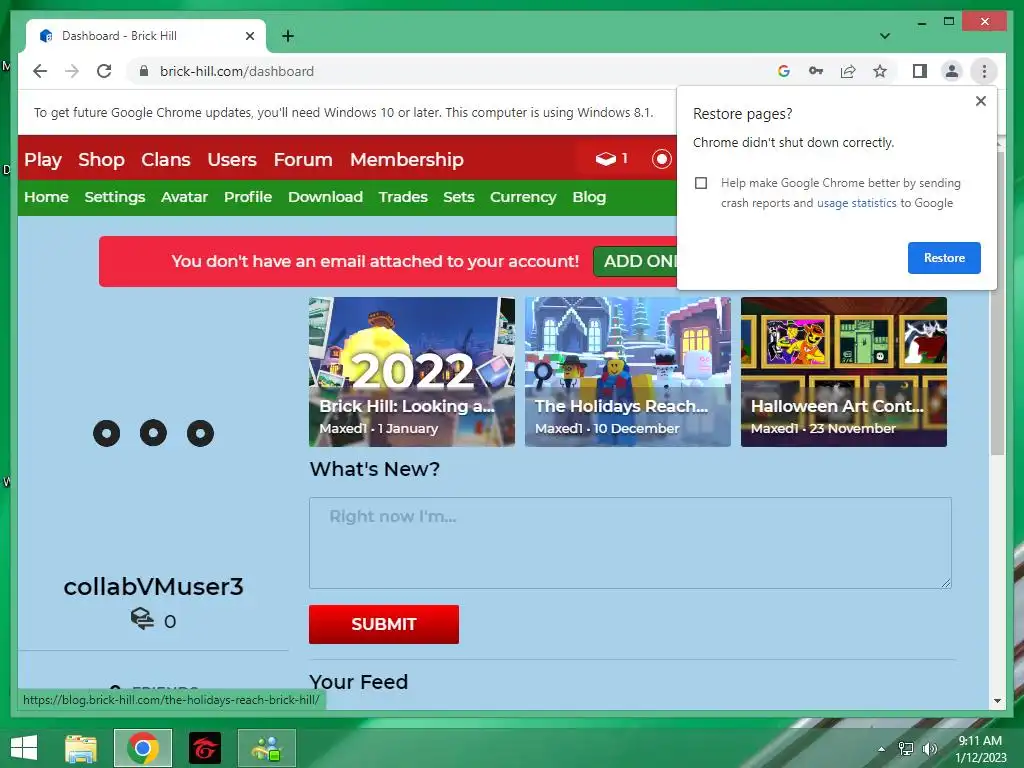Open the red Garena taskbar app
Viewport: 1024px width, 768px height.
point(205,748)
